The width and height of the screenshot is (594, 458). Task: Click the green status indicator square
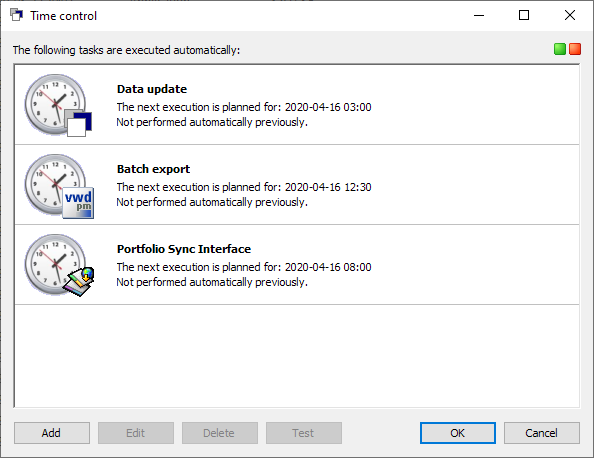pyautogui.click(x=560, y=49)
